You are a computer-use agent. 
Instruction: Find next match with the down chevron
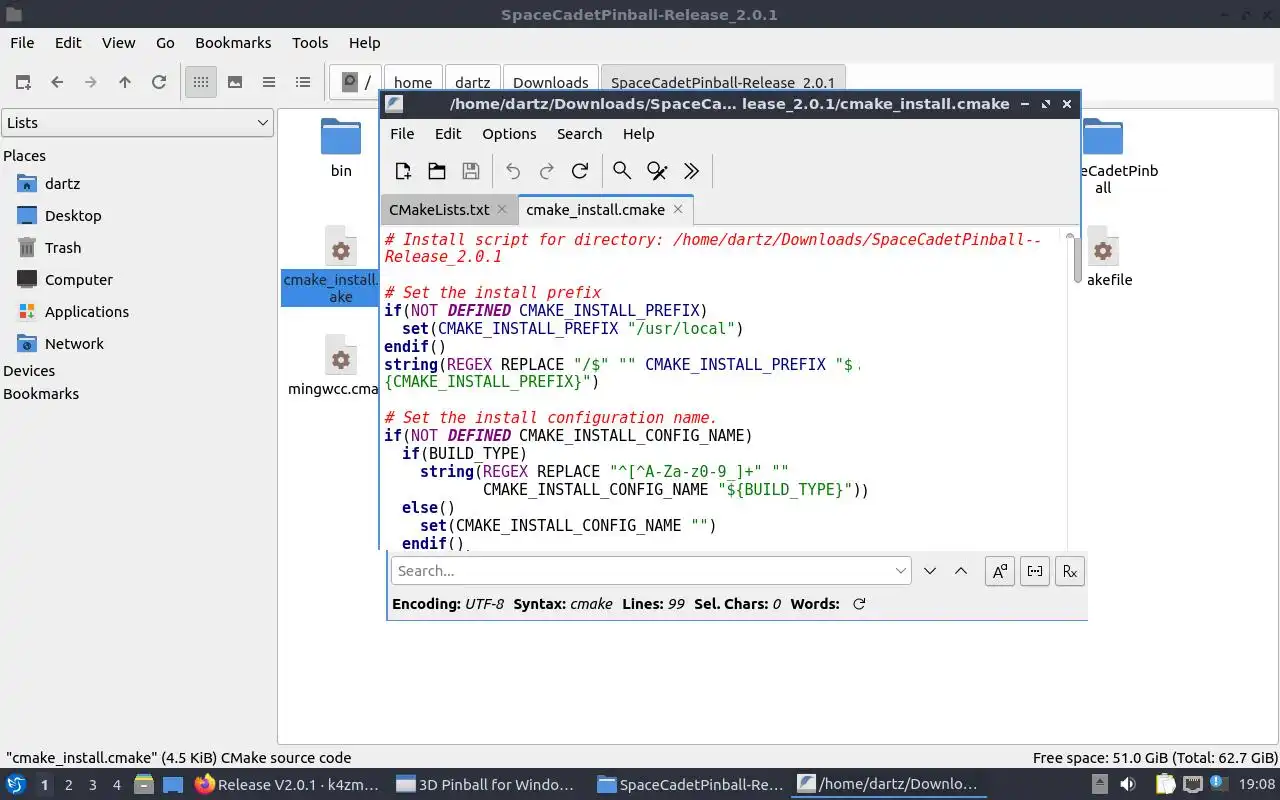tap(930, 571)
